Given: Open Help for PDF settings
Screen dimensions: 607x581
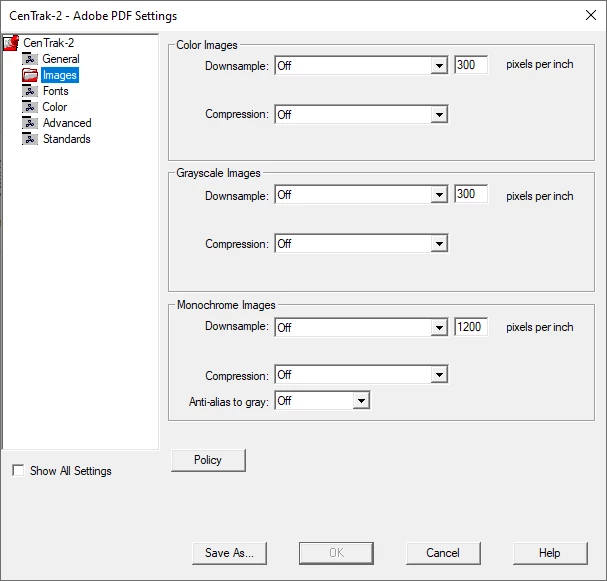Looking at the screenshot, I should [550, 553].
